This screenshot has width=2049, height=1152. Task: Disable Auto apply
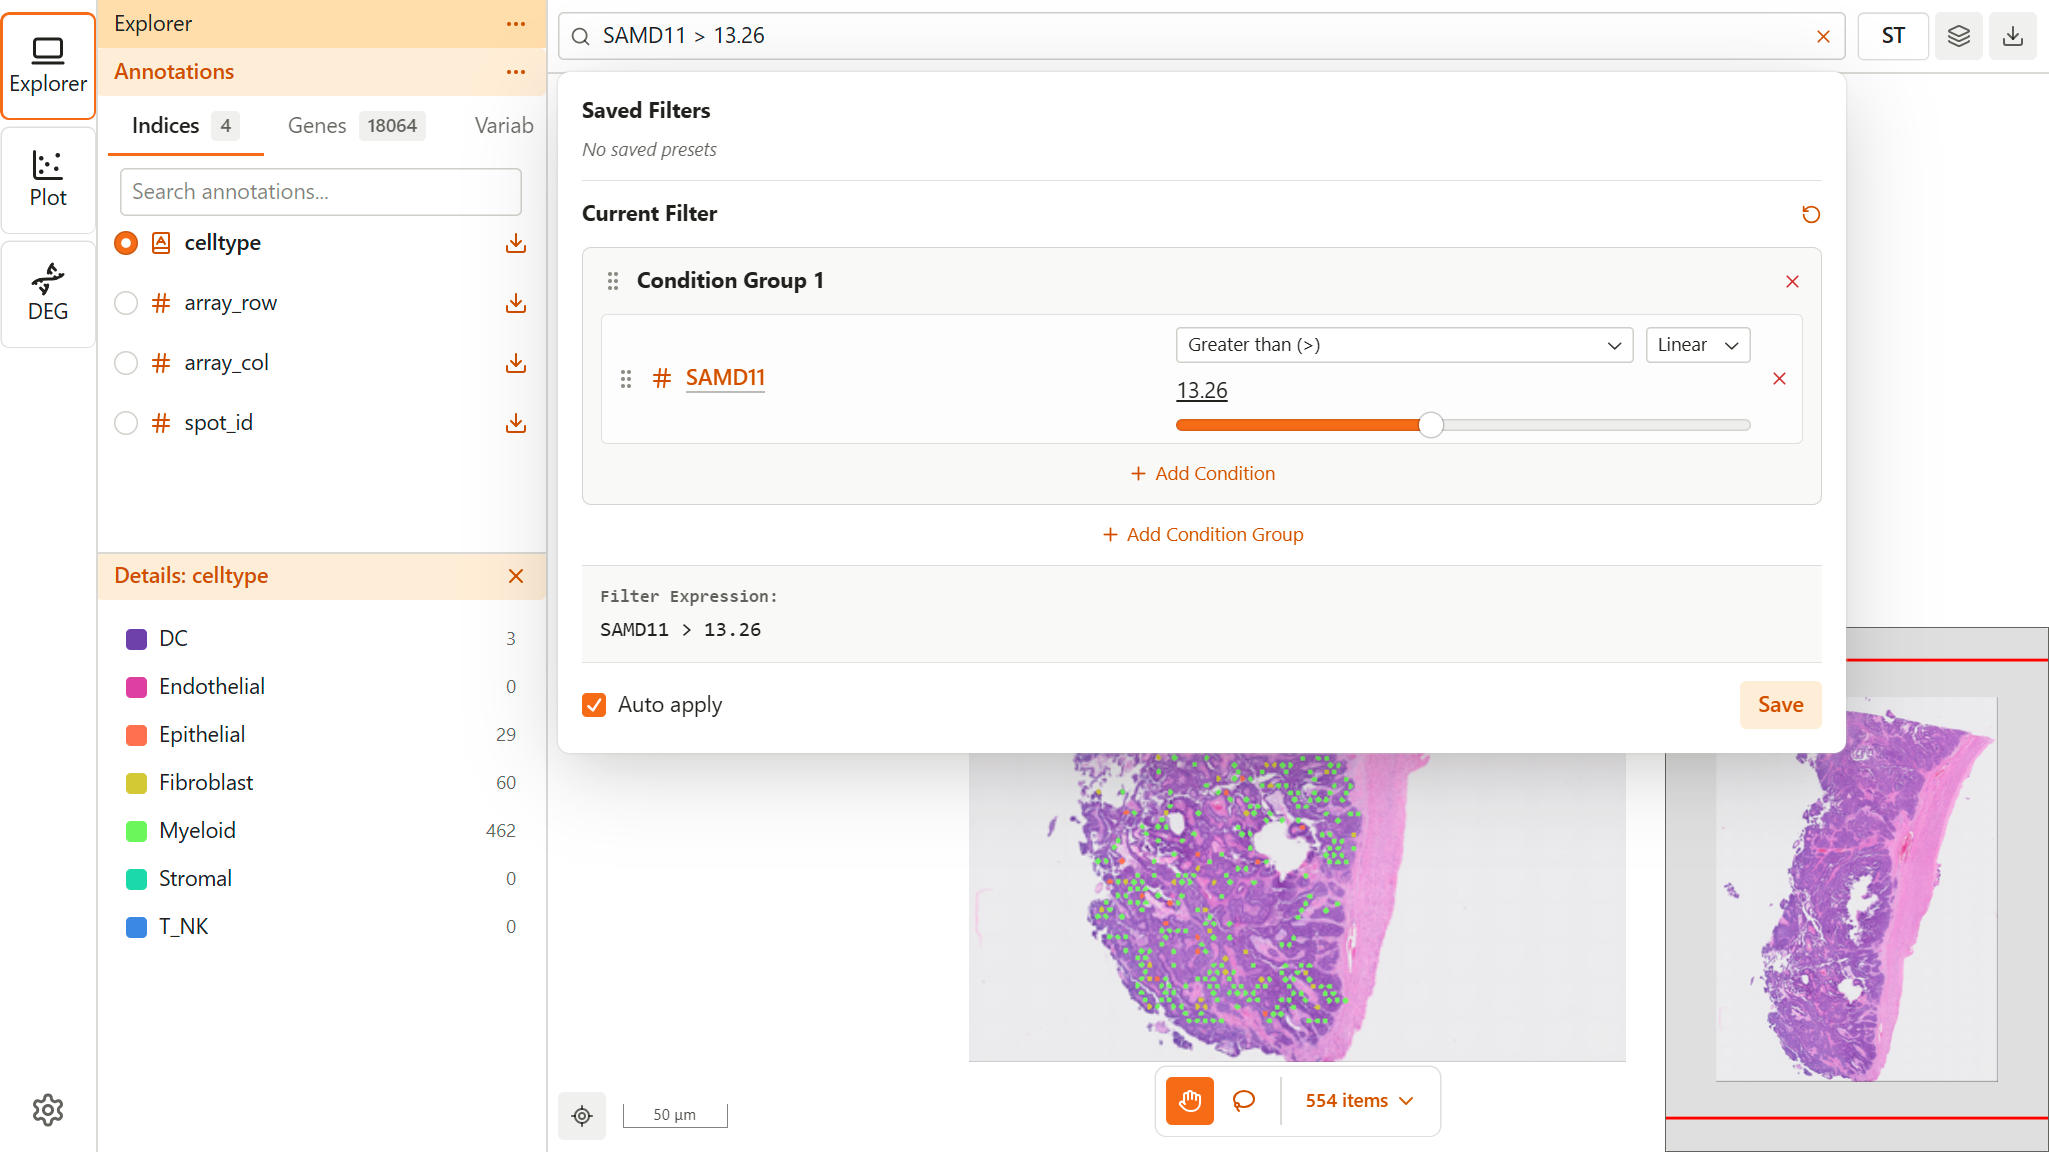[x=594, y=705]
